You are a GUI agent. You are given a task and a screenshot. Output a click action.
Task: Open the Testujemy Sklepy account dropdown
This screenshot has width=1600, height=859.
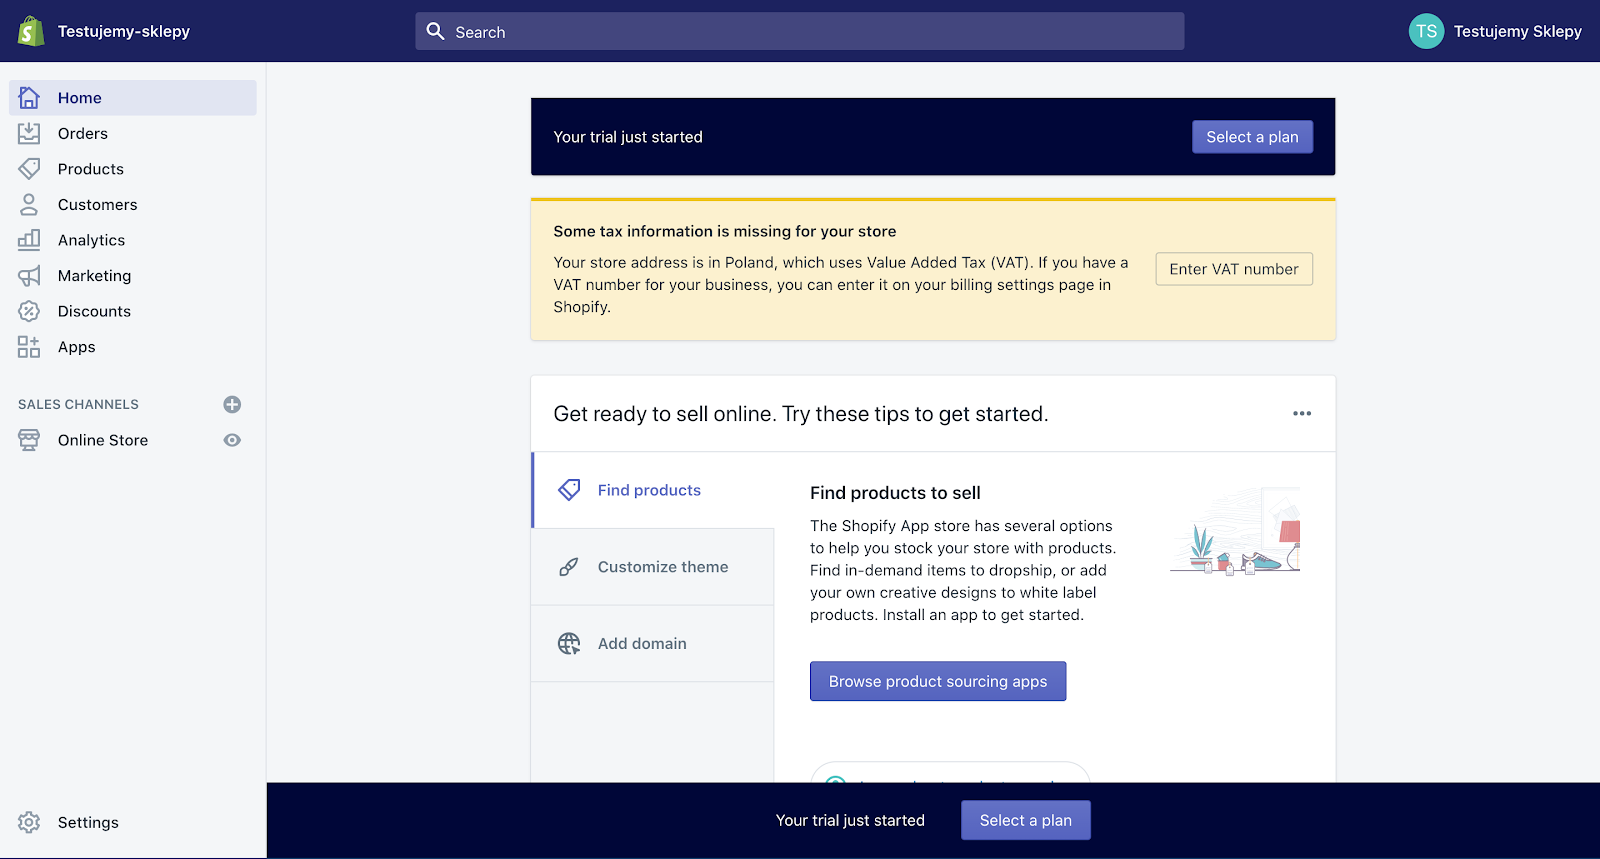point(1518,31)
